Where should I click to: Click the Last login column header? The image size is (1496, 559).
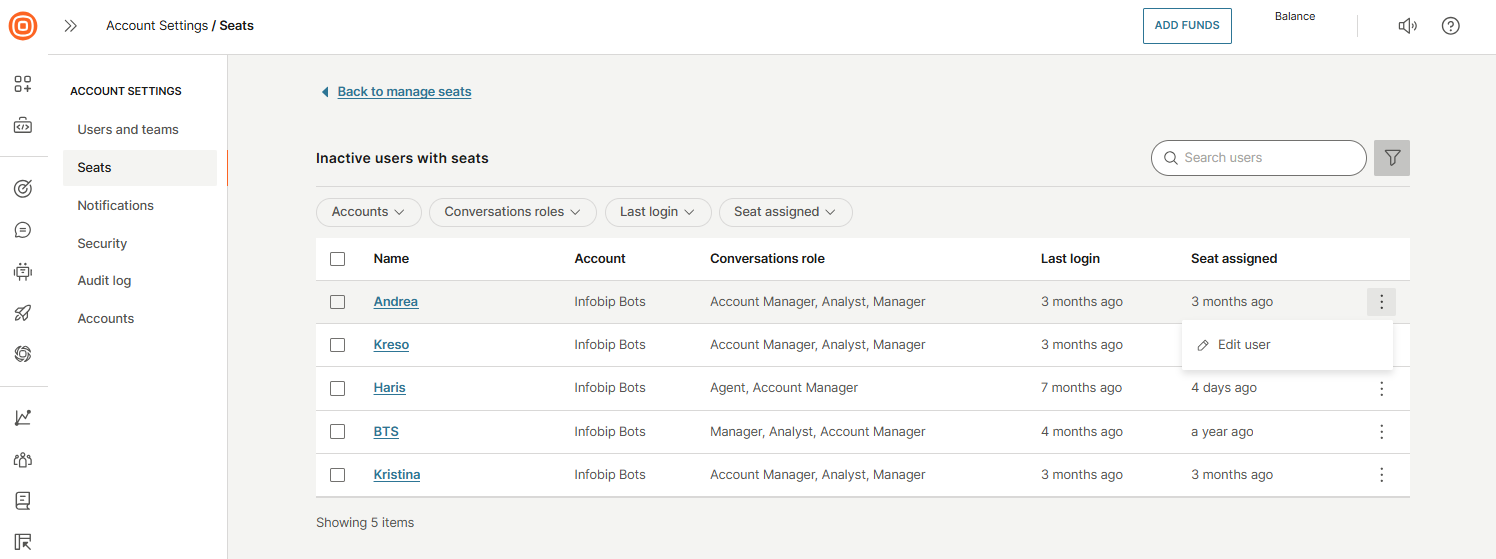coord(1070,259)
